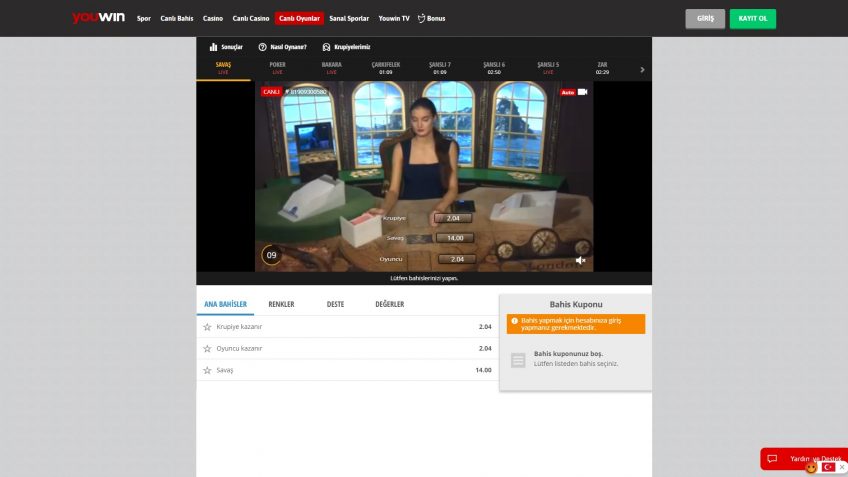Select the ANA BAHİSLER tab
This screenshot has width=848, height=477.
tap(226, 304)
